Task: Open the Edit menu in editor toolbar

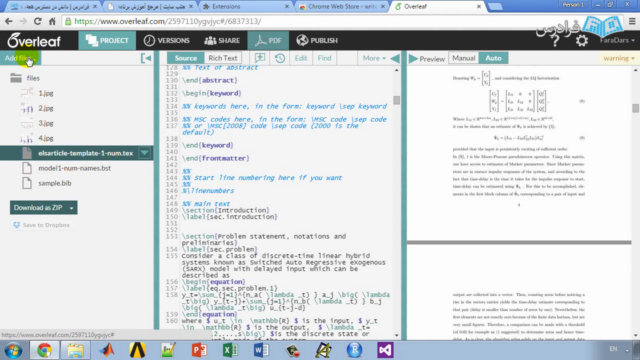Action: [x=301, y=58]
